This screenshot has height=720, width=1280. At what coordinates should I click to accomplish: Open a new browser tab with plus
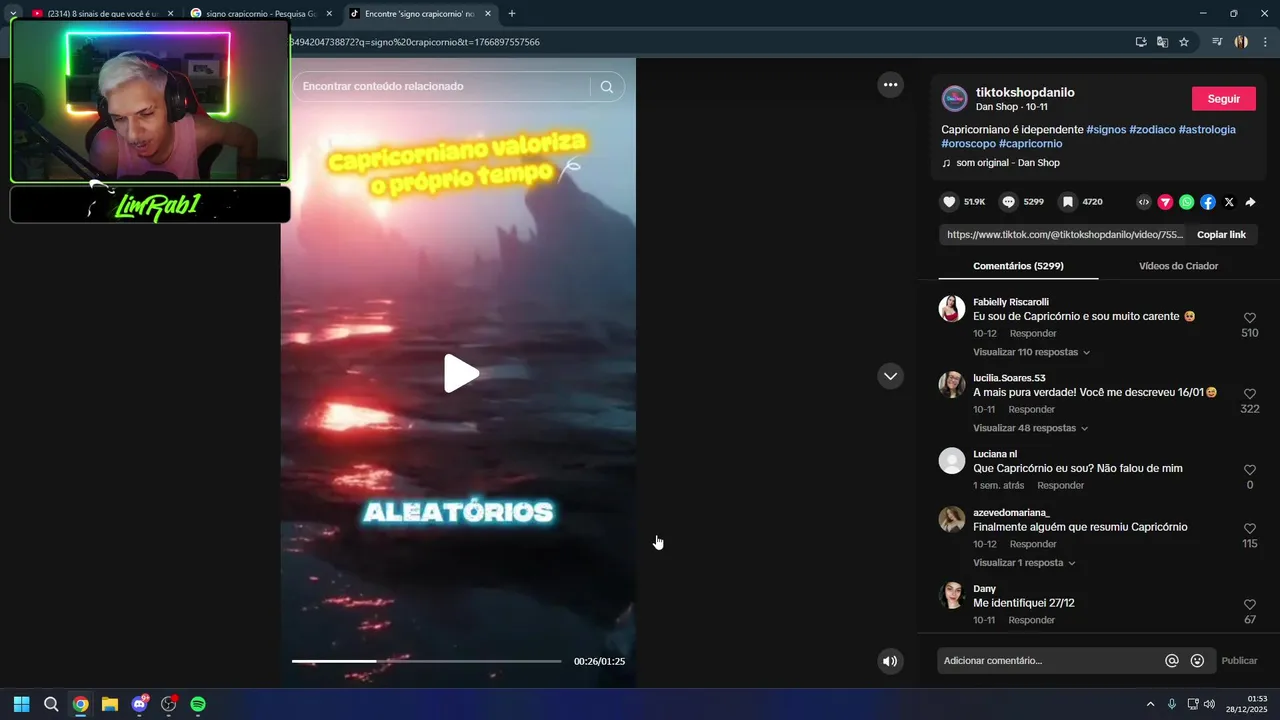[512, 14]
